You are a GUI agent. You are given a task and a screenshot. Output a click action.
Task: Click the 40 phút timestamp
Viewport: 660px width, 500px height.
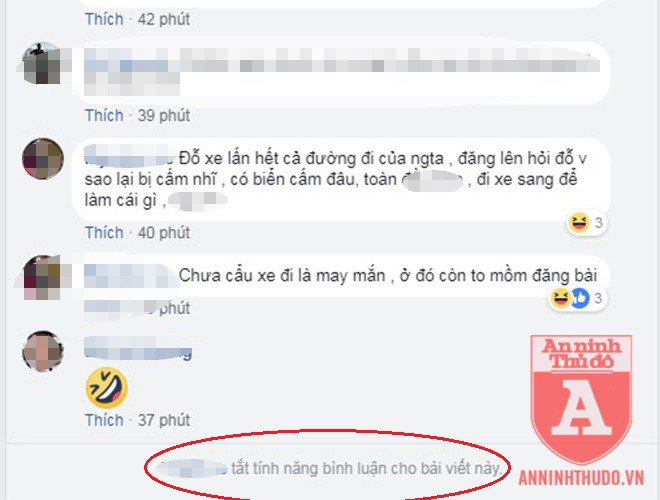click(x=164, y=232)
